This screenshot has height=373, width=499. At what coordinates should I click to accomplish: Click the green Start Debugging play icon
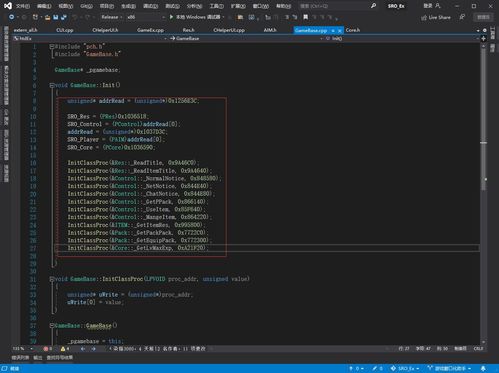click(x=171, y=17)
